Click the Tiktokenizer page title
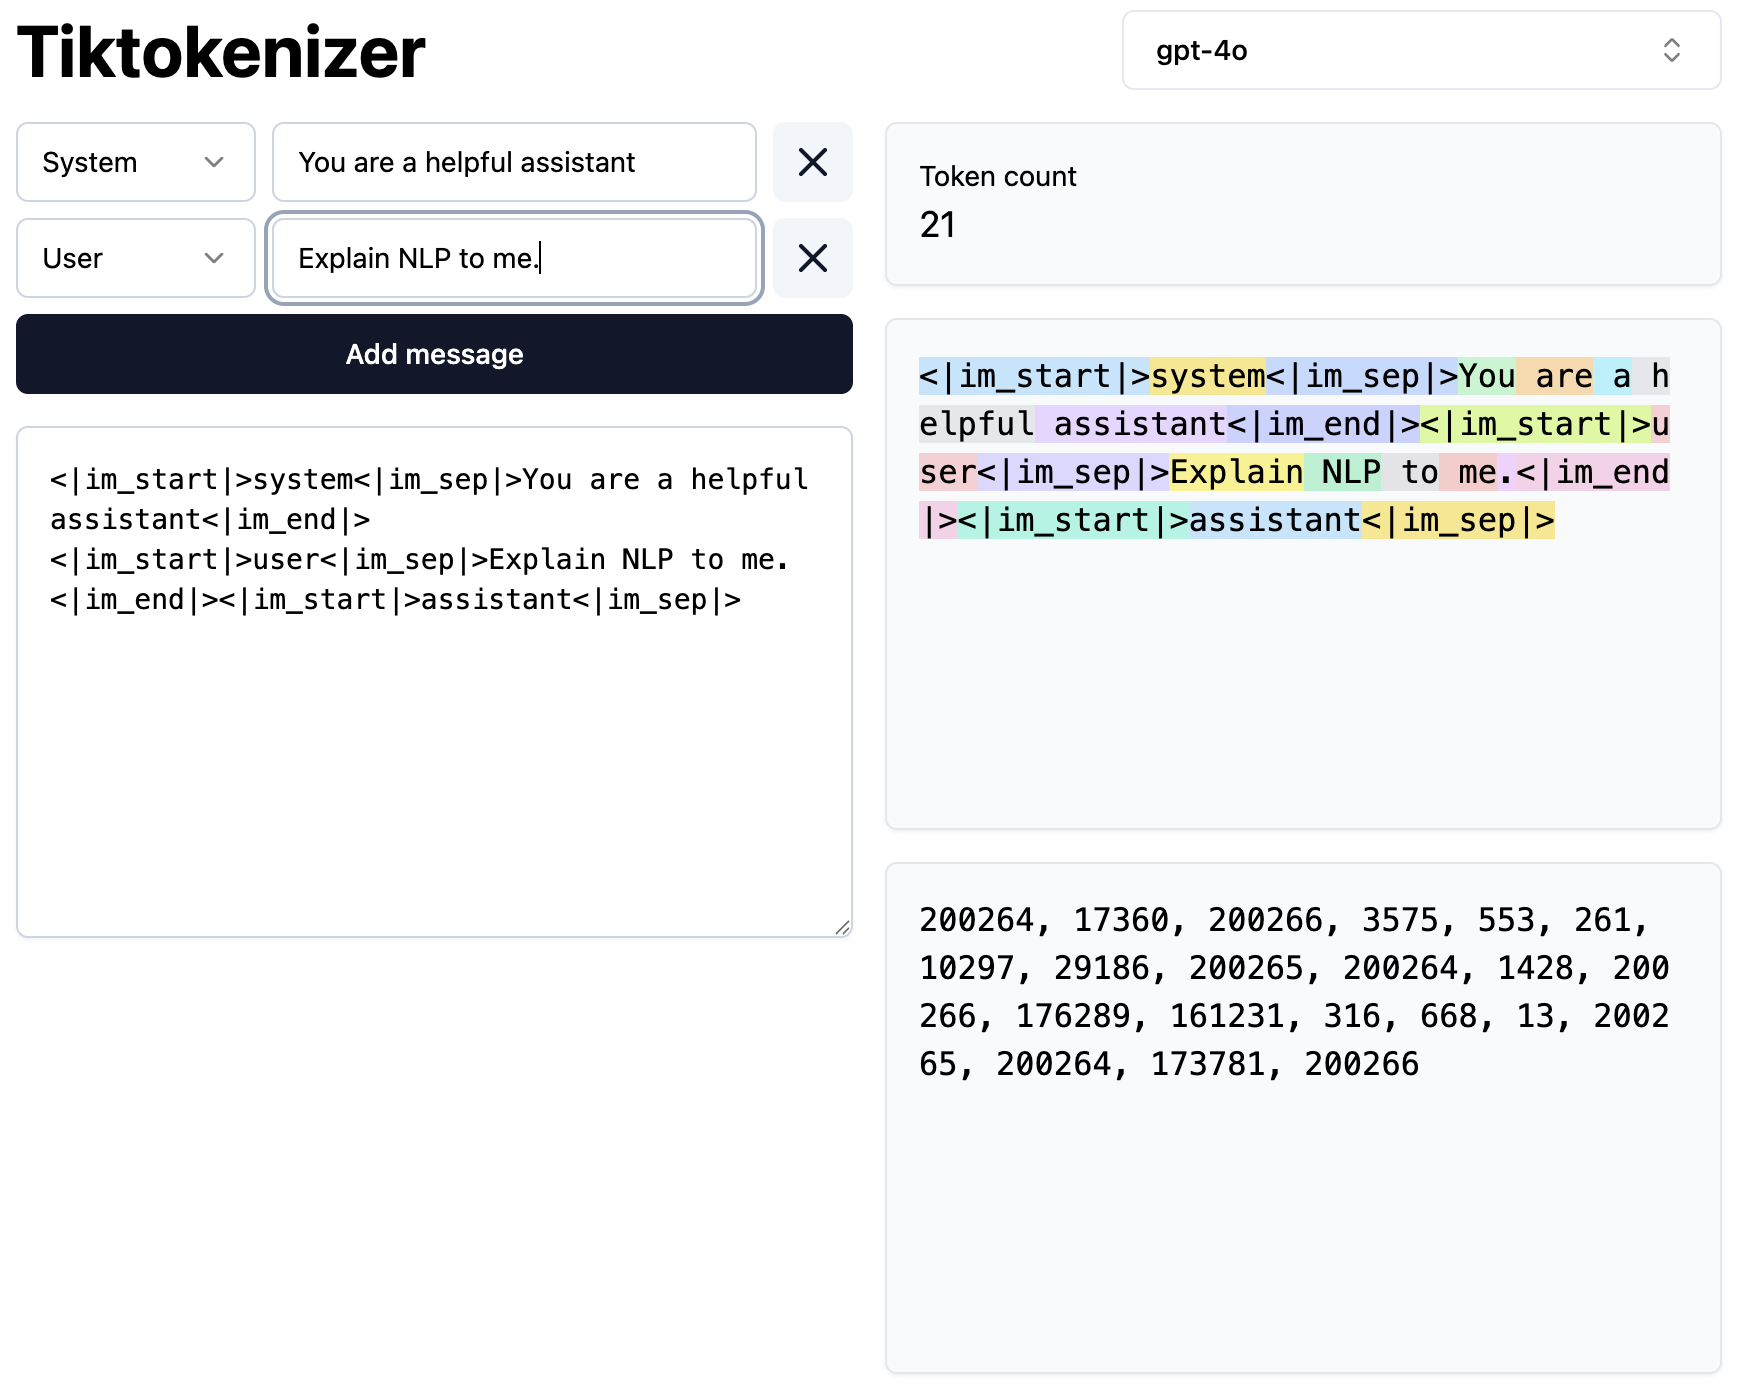The width and height of the screenshot is (1758, 1392). (x=222, y=52)
